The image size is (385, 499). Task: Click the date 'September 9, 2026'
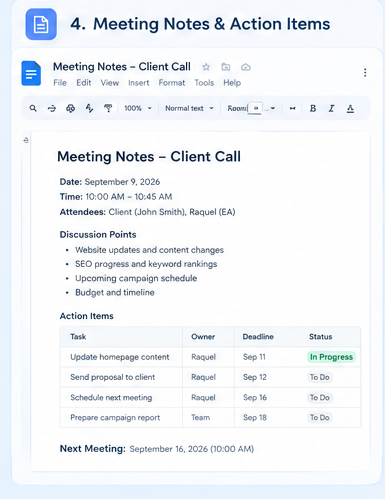(x=122, y=182)
